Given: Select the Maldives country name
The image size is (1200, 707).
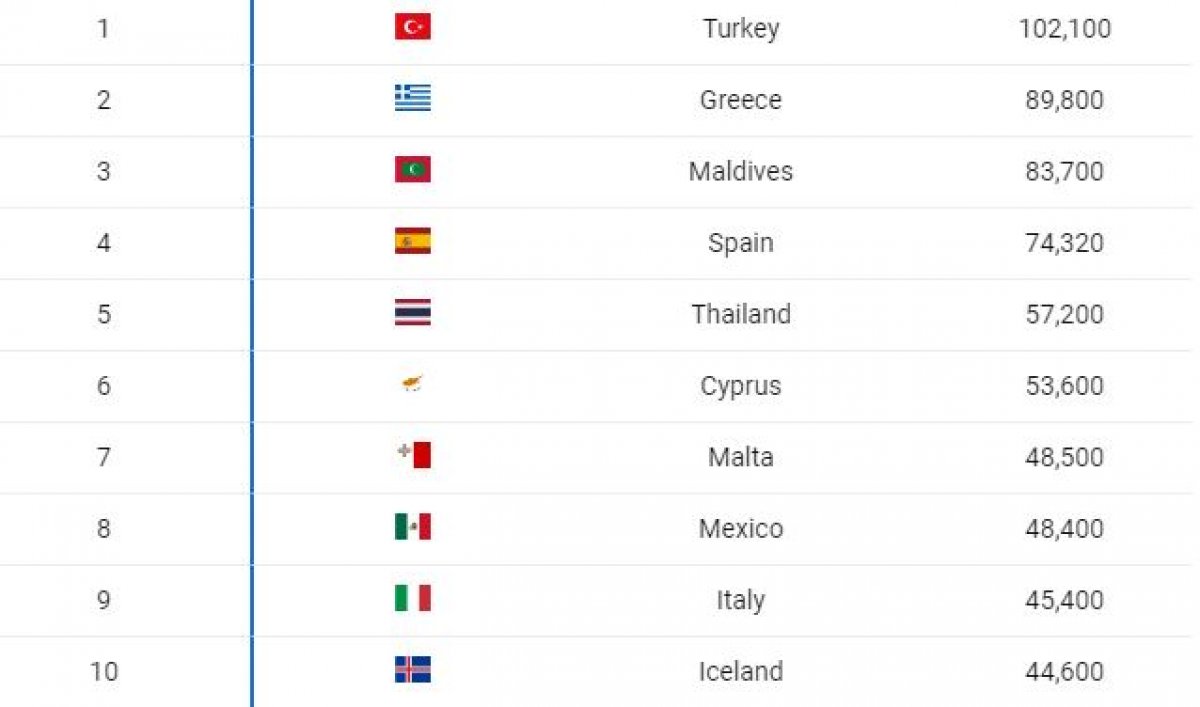Looking at the screenshot, I should point(741,171).
